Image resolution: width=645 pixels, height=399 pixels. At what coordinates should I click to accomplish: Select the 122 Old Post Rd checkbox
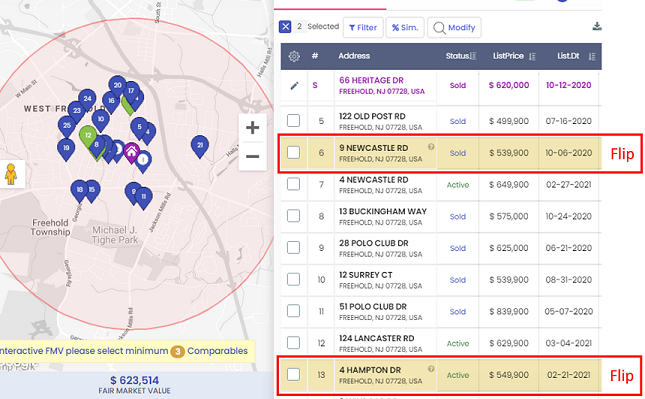[293, 121]
